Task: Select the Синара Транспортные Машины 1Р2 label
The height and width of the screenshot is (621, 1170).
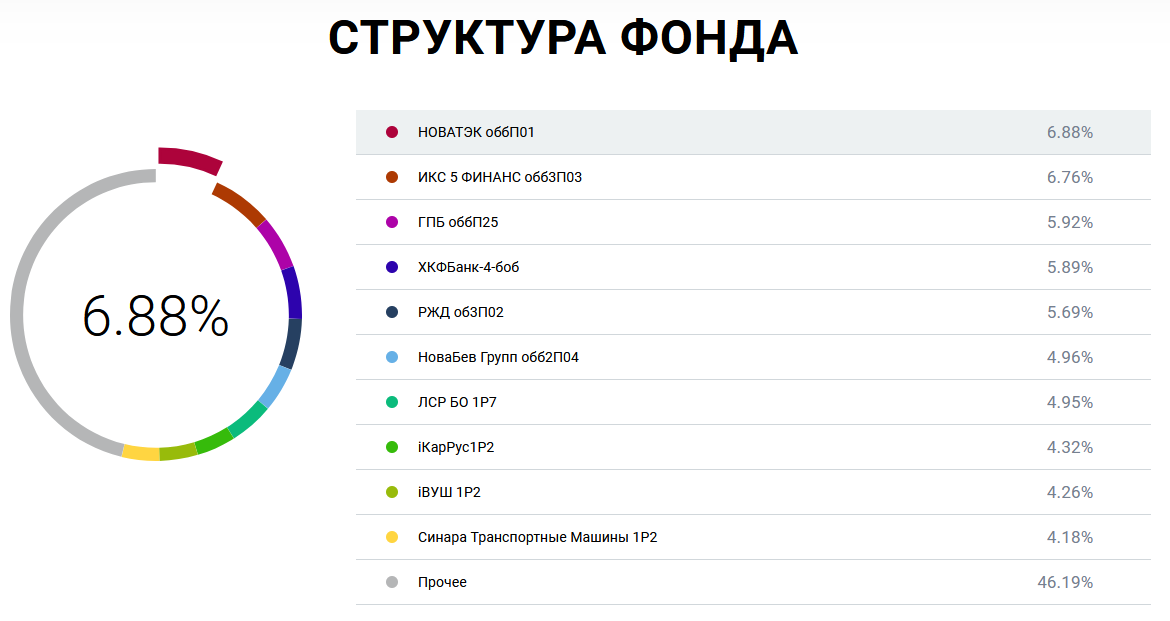Action: (x=537, y=537)
